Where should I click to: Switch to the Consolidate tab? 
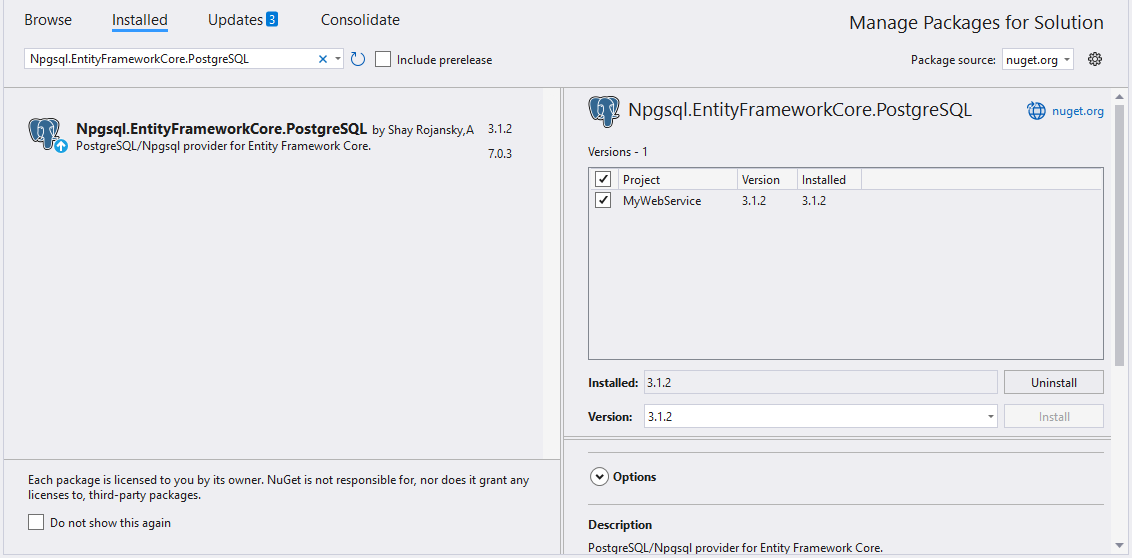360,20
